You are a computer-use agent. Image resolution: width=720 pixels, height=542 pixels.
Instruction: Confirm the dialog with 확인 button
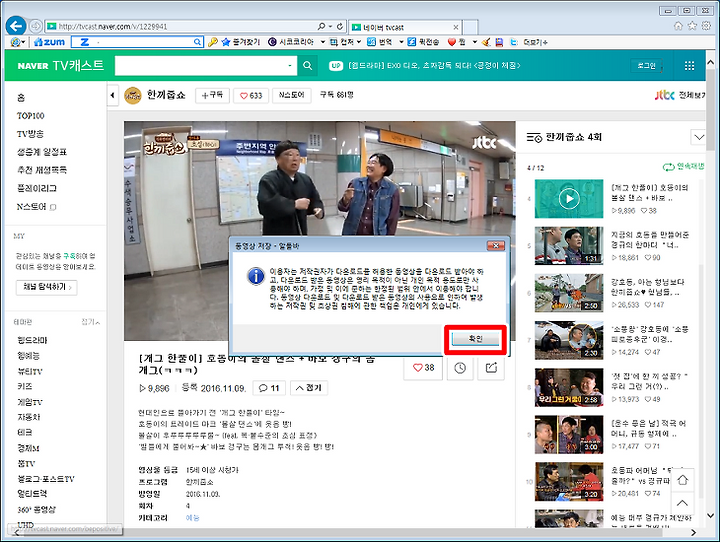pyautogui.click(x=475, y=339)
